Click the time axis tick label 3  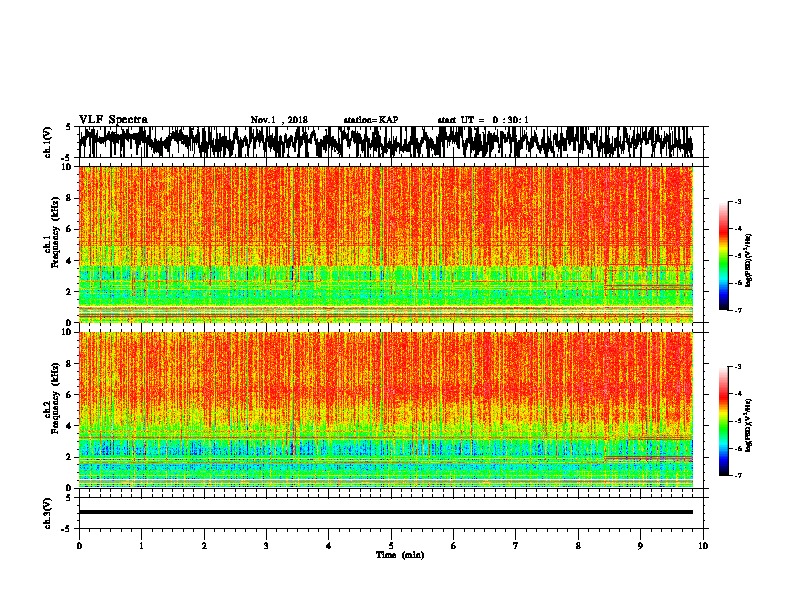[x=266, y=546]
